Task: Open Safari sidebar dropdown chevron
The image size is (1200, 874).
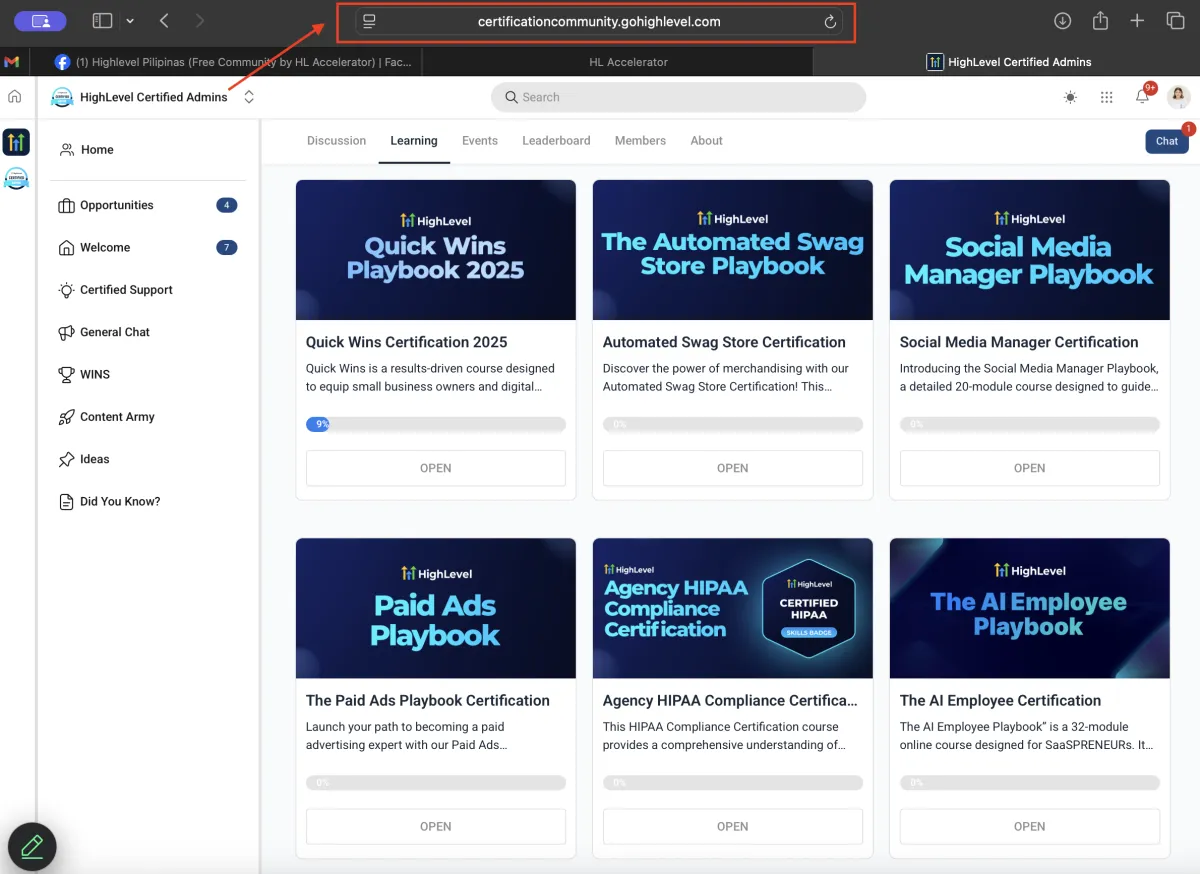Action: point(130,21)
